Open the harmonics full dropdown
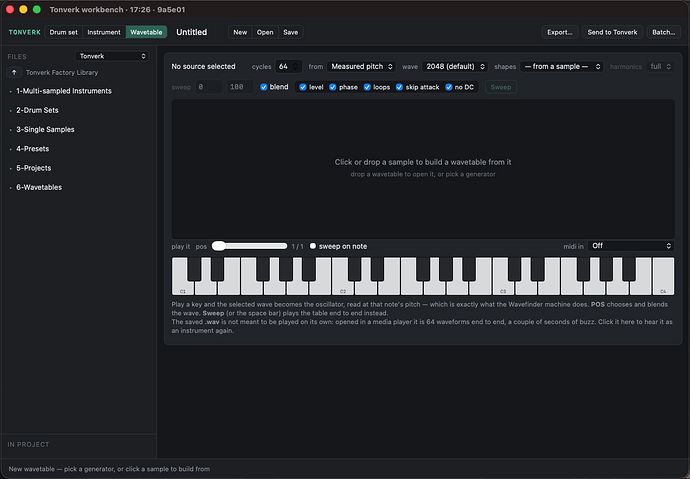 [661, 66]
